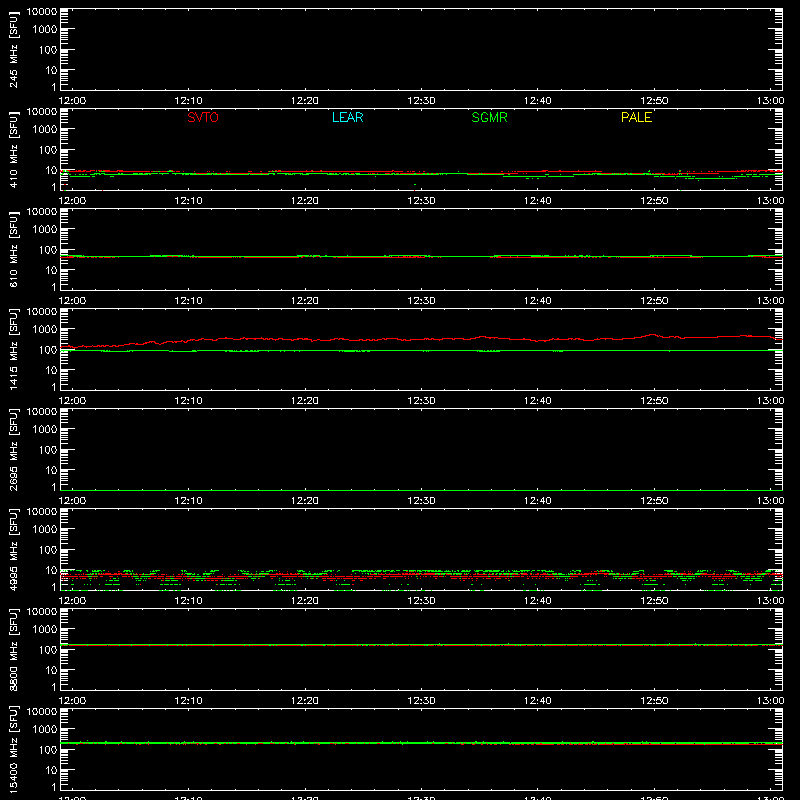
Task: Click the 12:30 tick under the 8800 MHz panel
Action: click(421, 701)
